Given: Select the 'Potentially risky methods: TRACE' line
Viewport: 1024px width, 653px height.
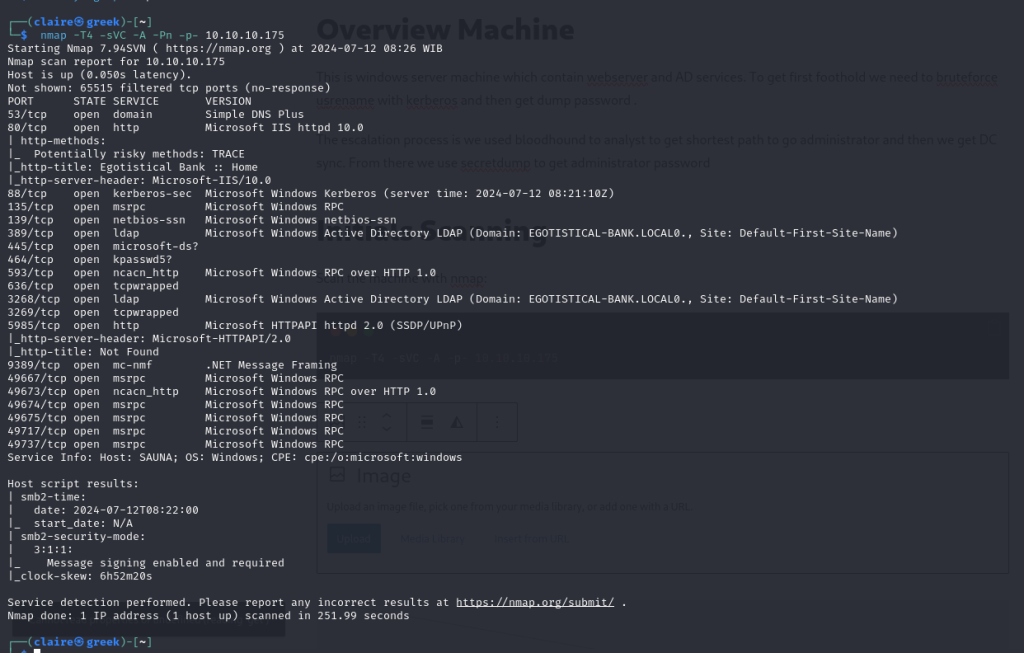Looking at the screenshot, I should pyautogui.click(x=126, y=153).
